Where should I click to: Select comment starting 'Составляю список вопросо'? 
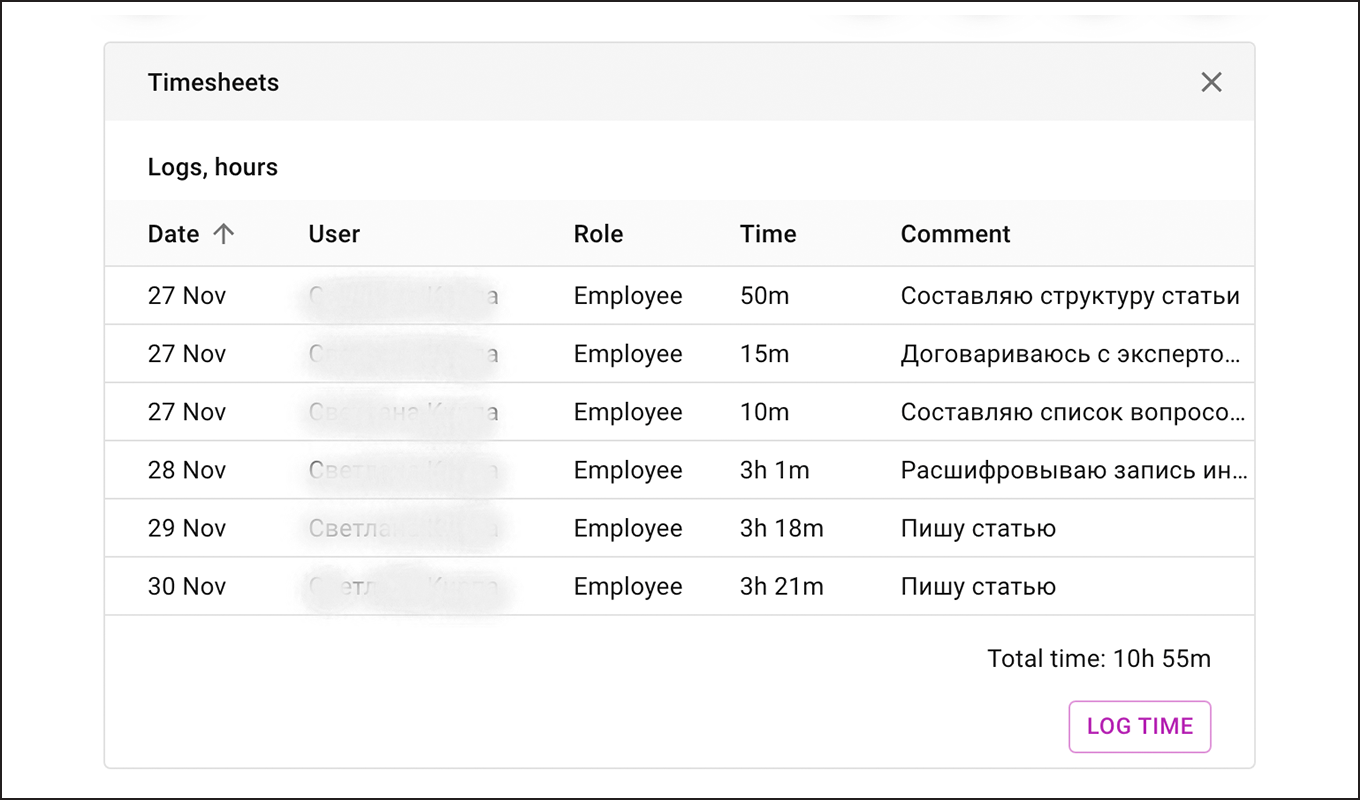[1074, 412]
